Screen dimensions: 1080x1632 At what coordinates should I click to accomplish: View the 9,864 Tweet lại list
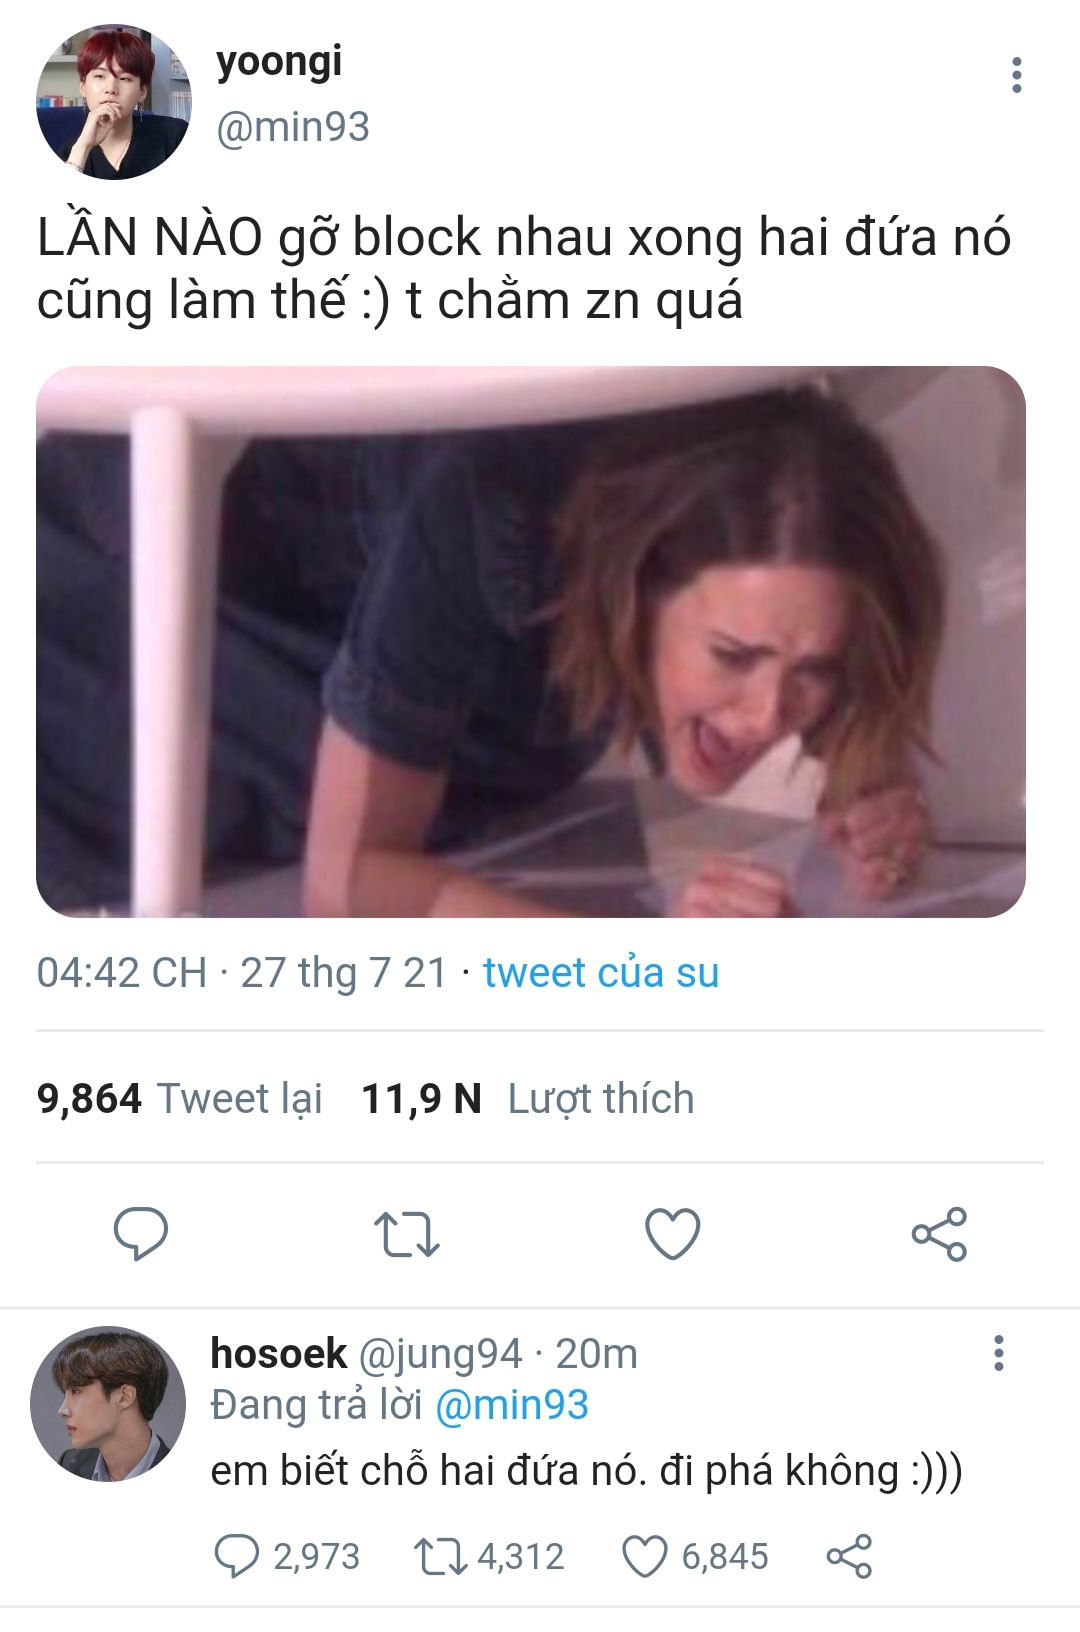pos(180,1098)
